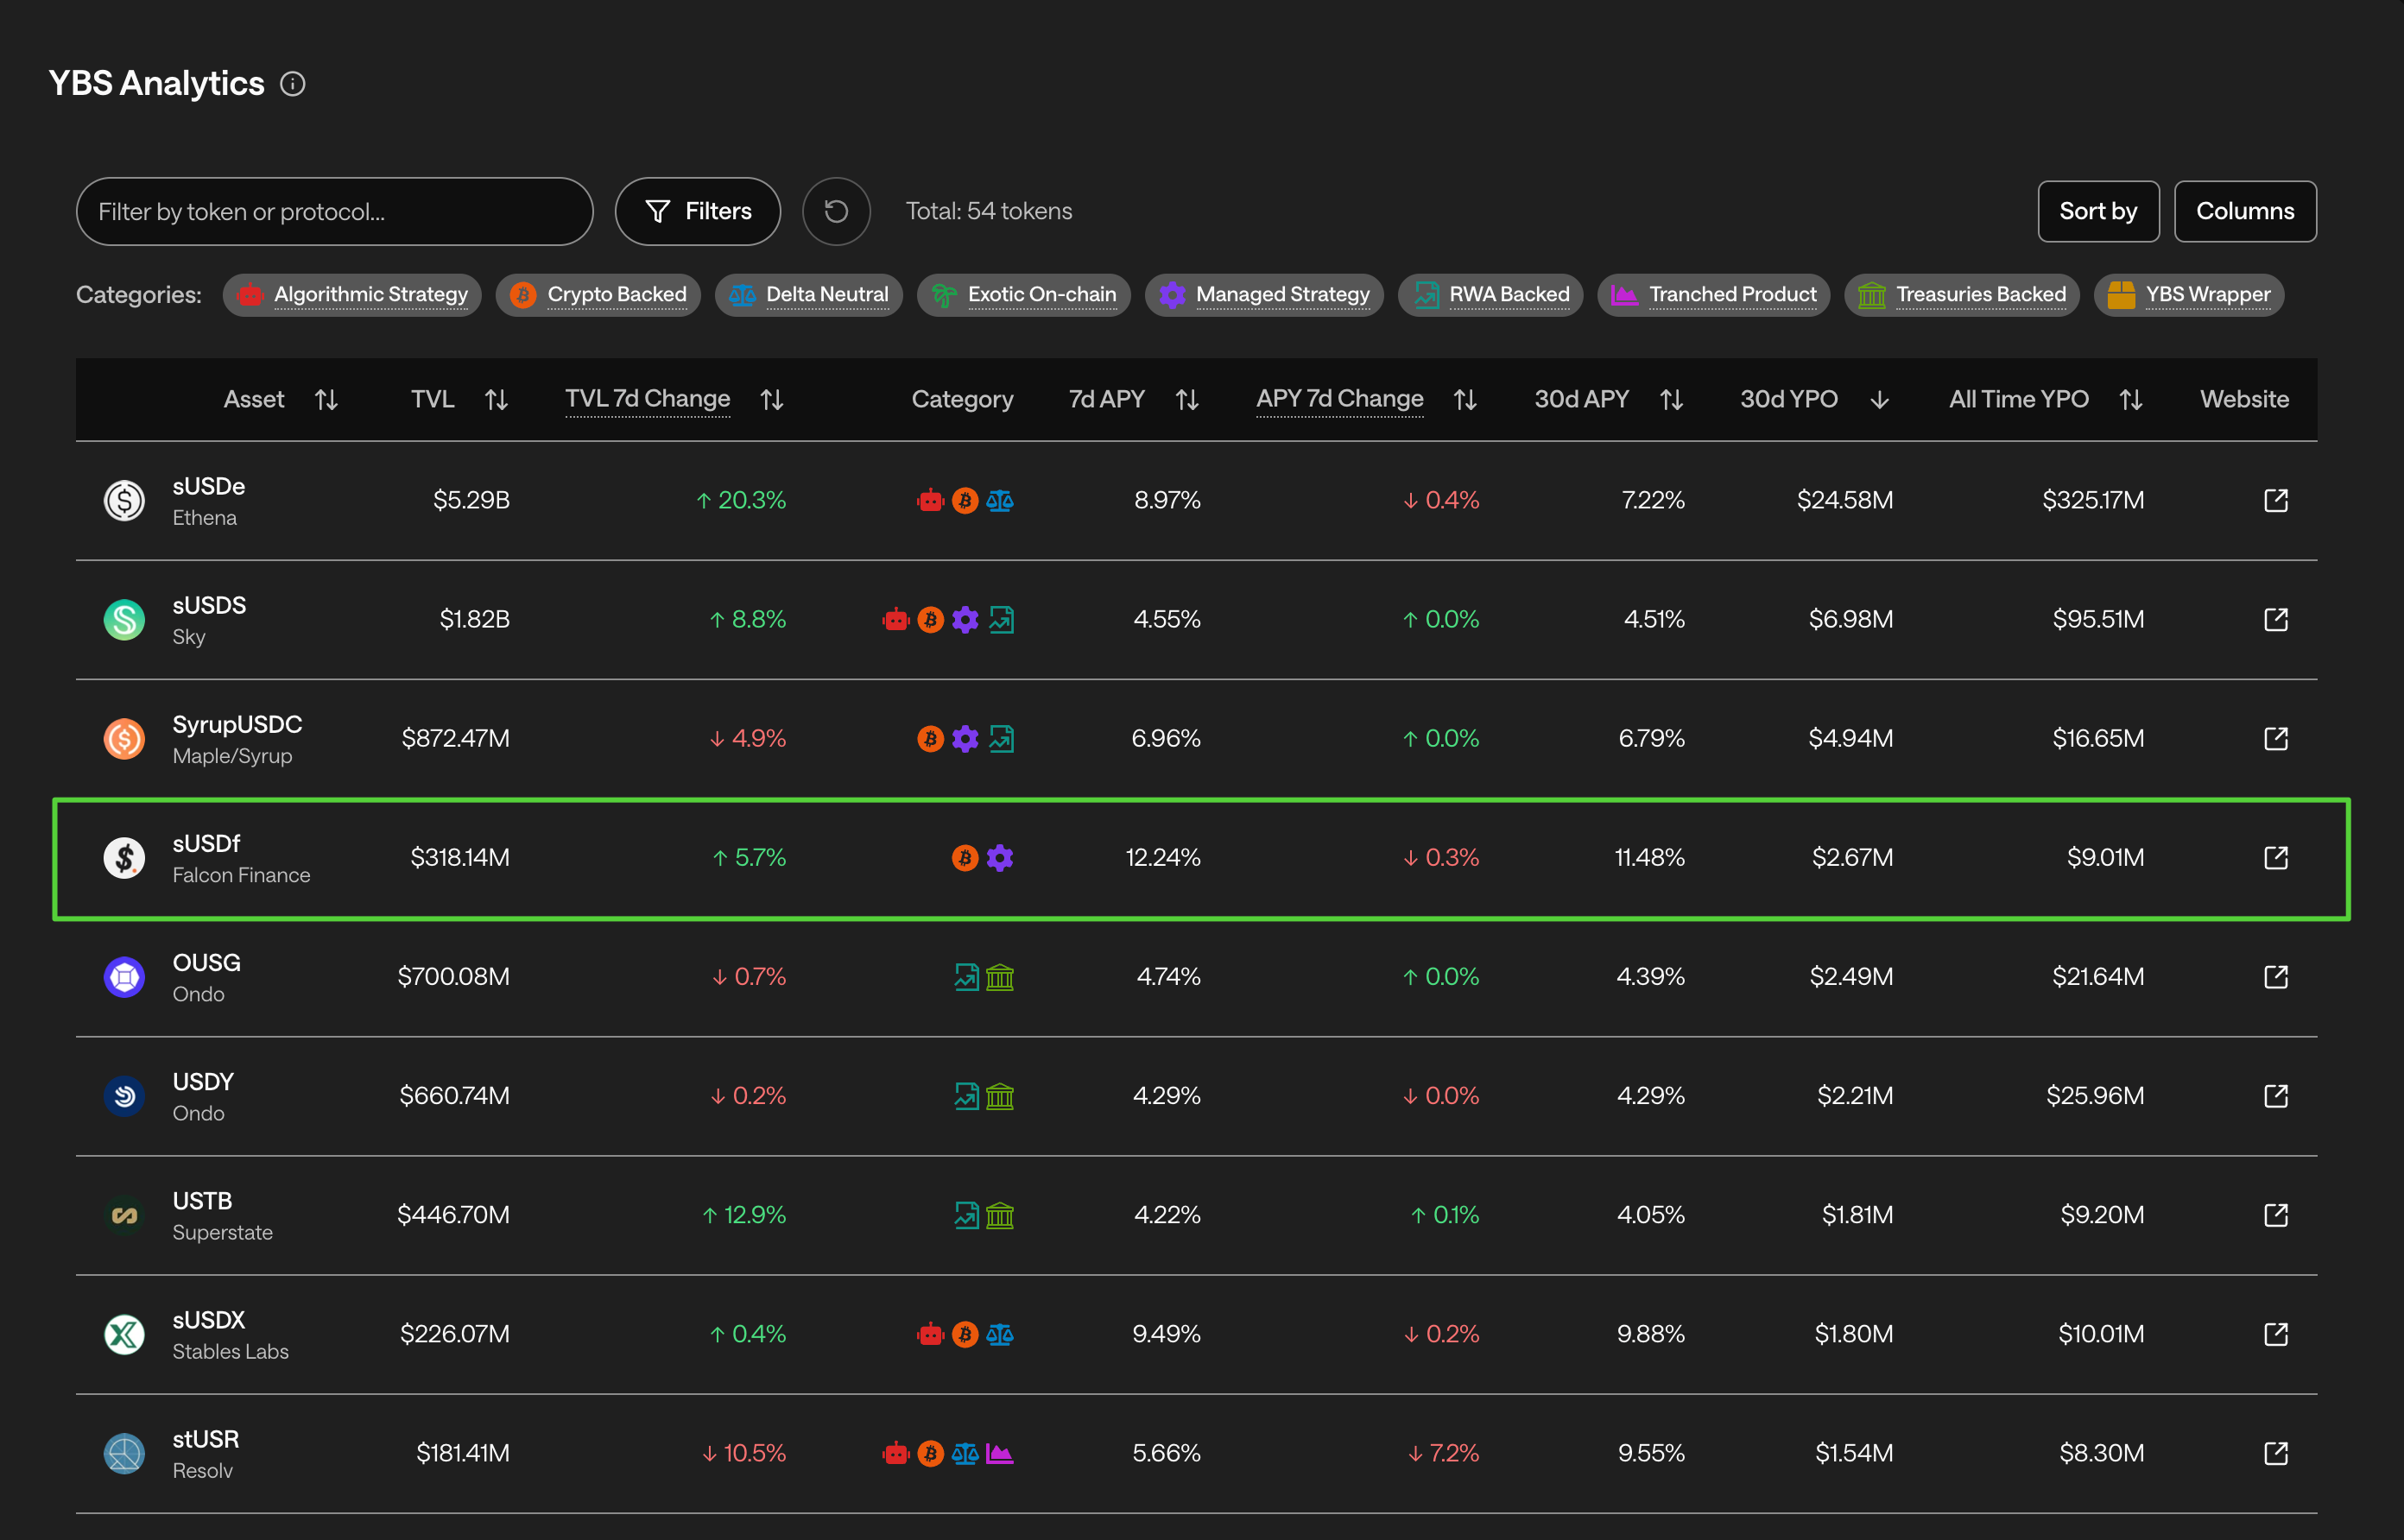Click the OUSG token logo

tap(125, 976)
